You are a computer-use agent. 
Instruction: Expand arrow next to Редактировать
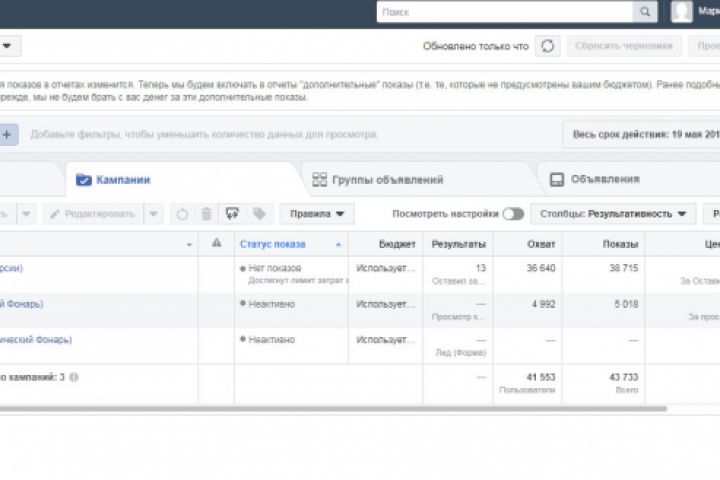pos(153,214)
